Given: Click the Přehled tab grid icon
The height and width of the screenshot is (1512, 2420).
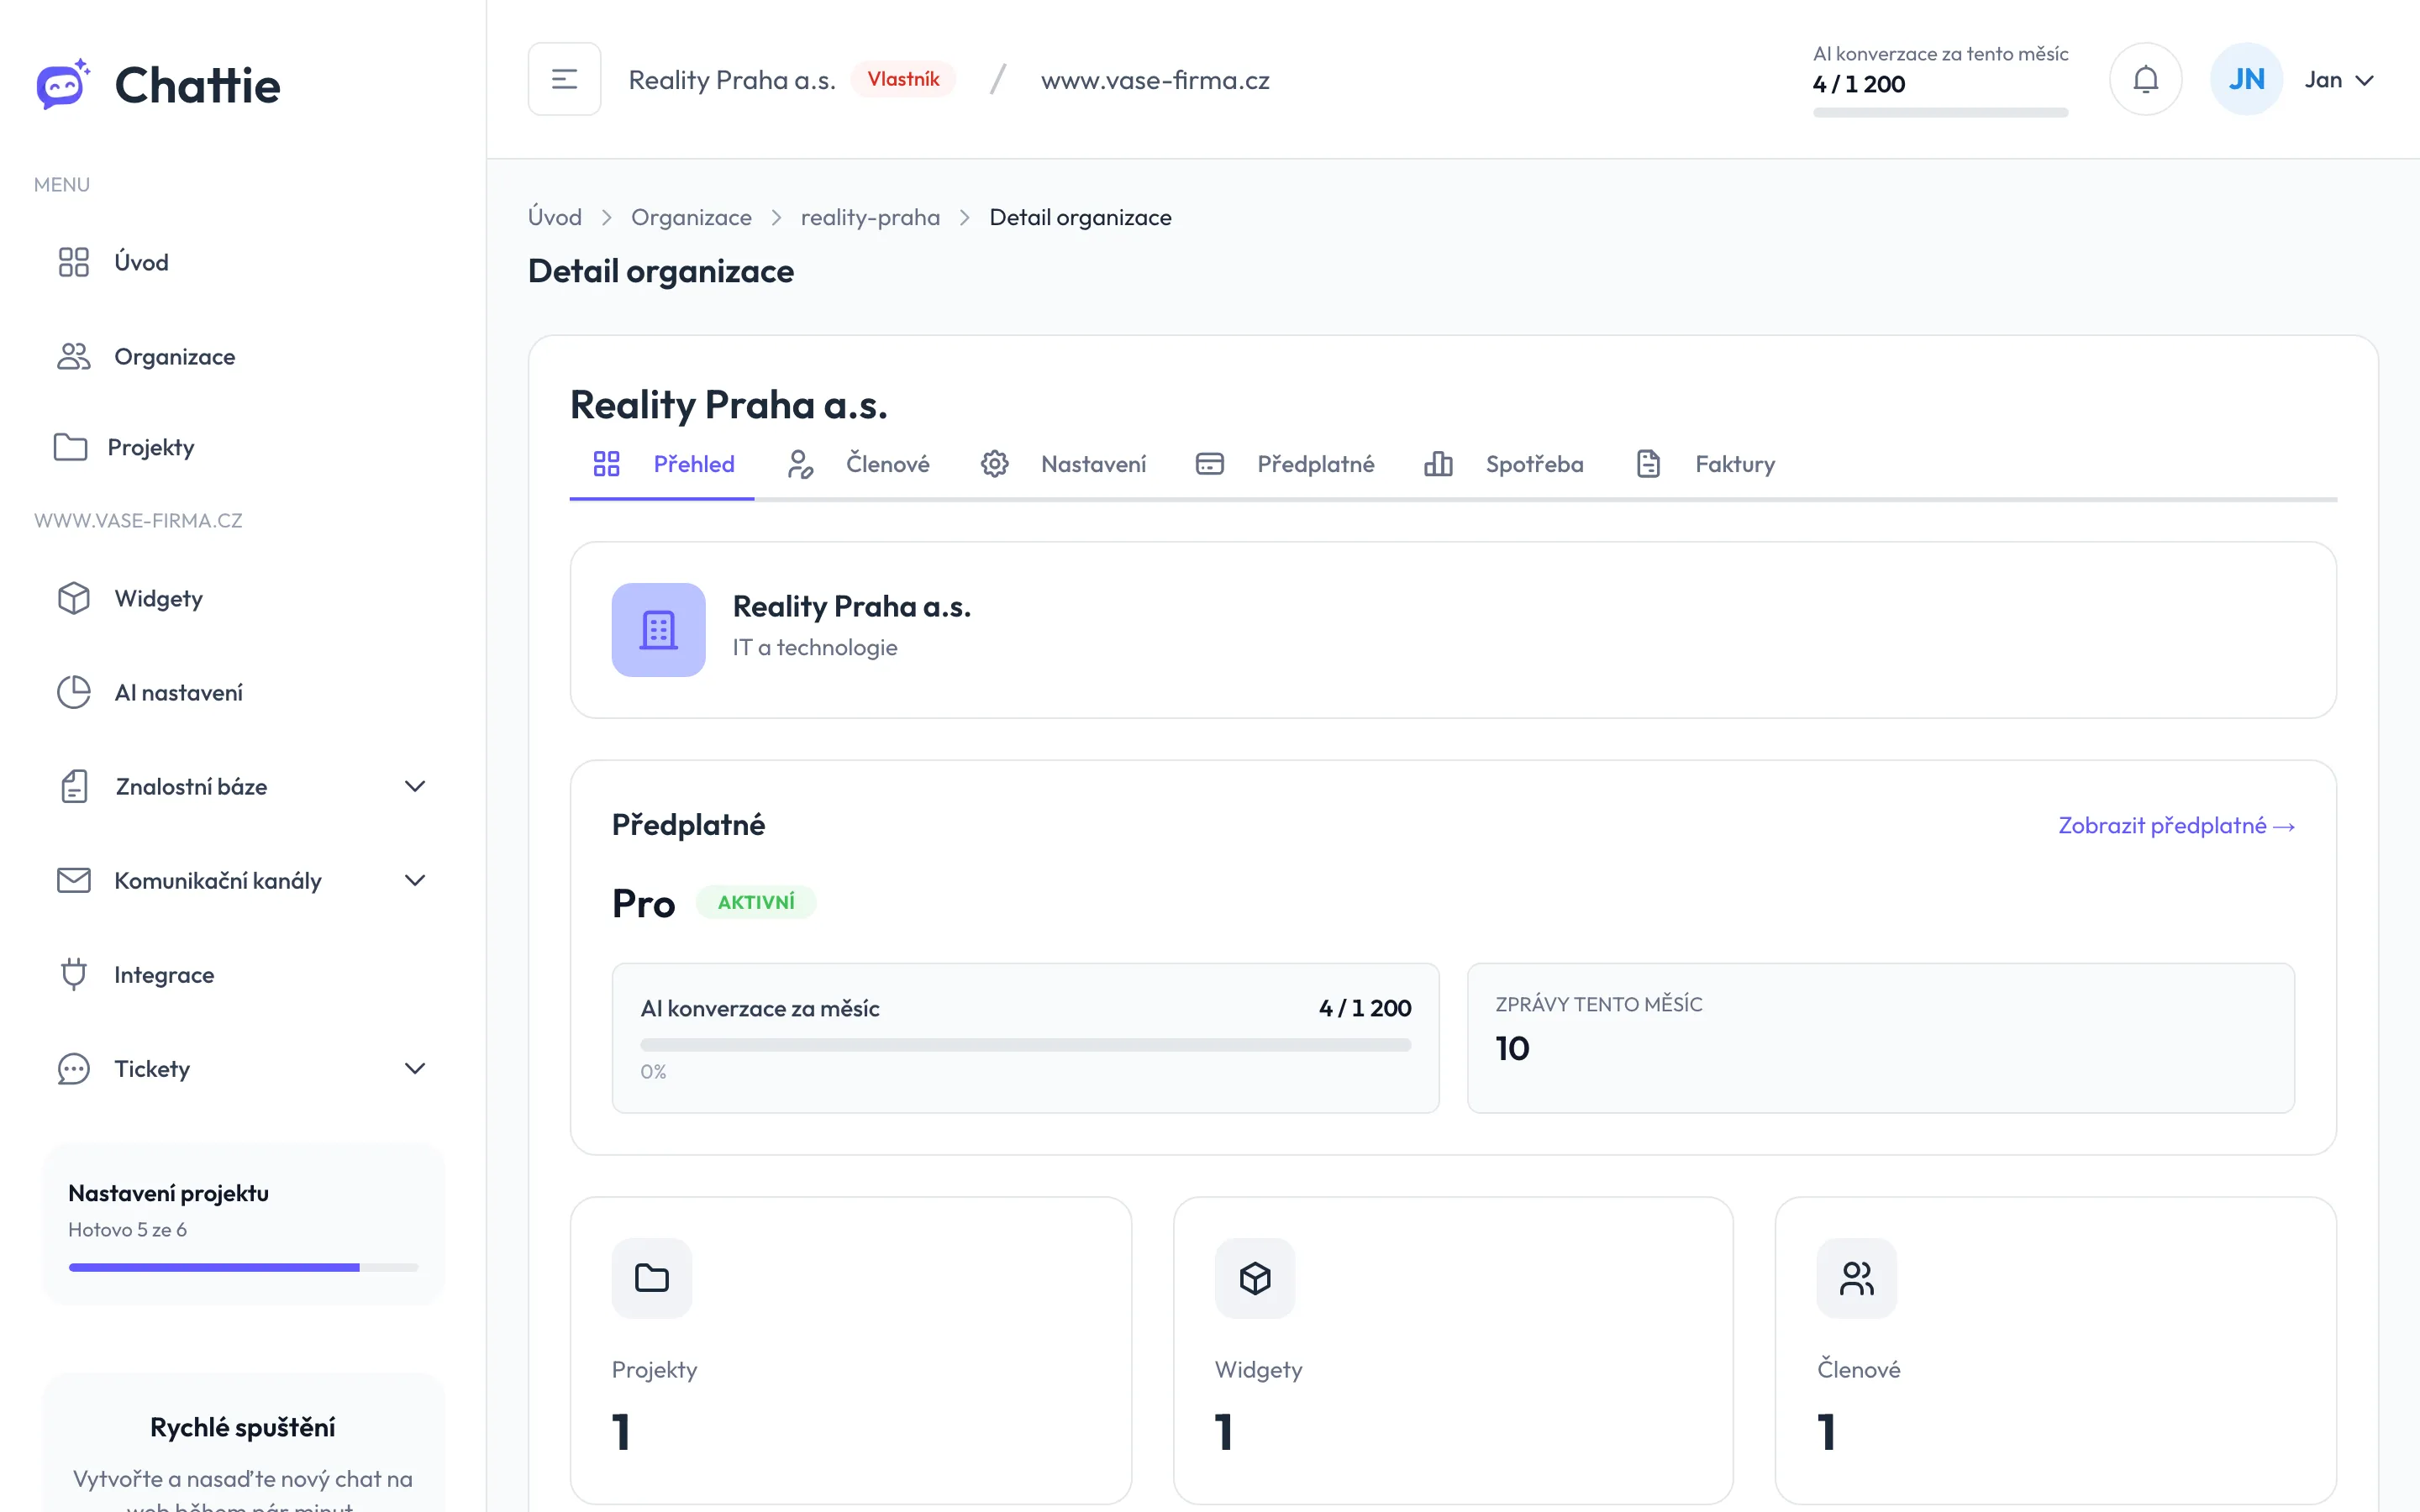Looking at the screenshot, I should [x=607, y=464].
